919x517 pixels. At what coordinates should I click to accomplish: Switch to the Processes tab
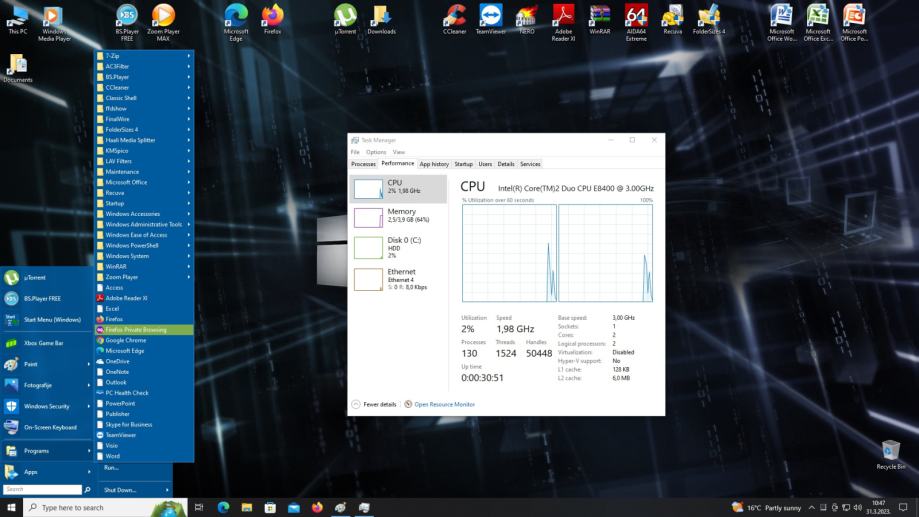click(x=363, y=164)
